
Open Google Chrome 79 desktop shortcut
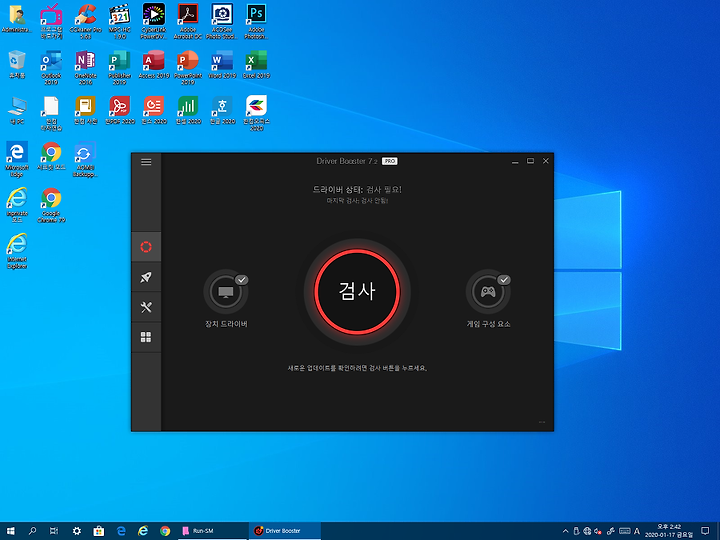[51, 205]
